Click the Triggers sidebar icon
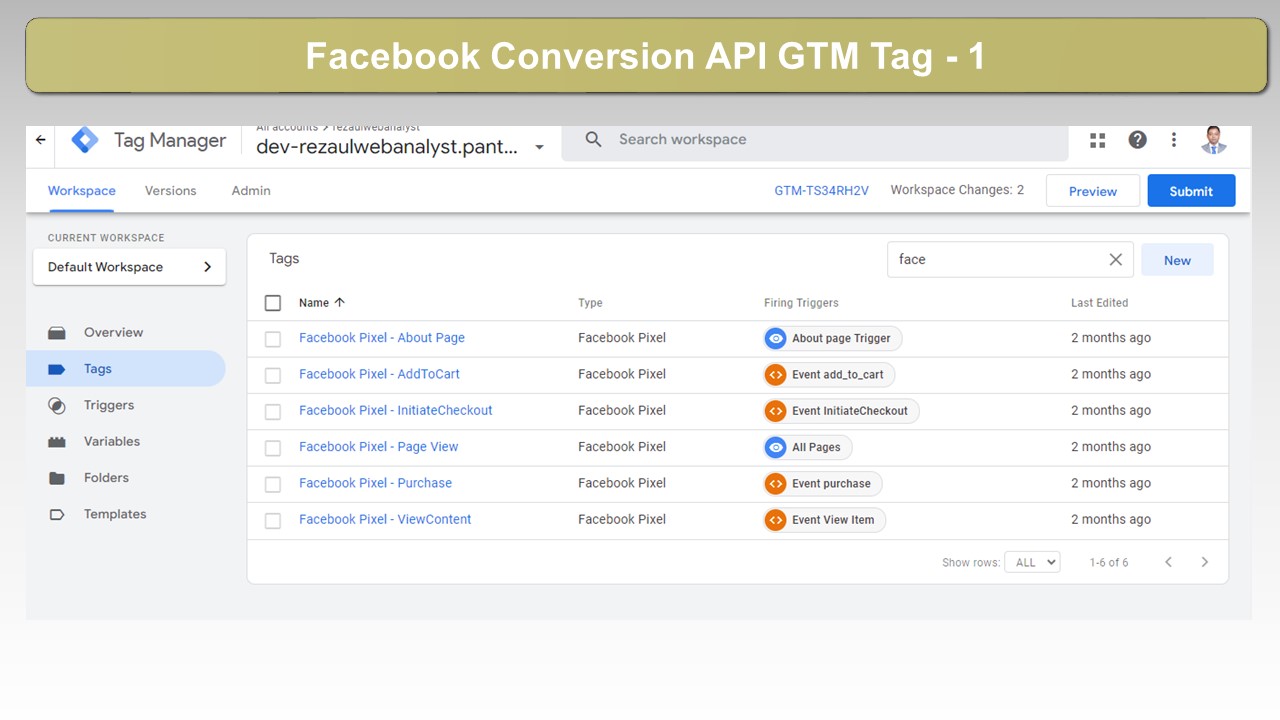1280x720 pixels. tap(57, 405)
